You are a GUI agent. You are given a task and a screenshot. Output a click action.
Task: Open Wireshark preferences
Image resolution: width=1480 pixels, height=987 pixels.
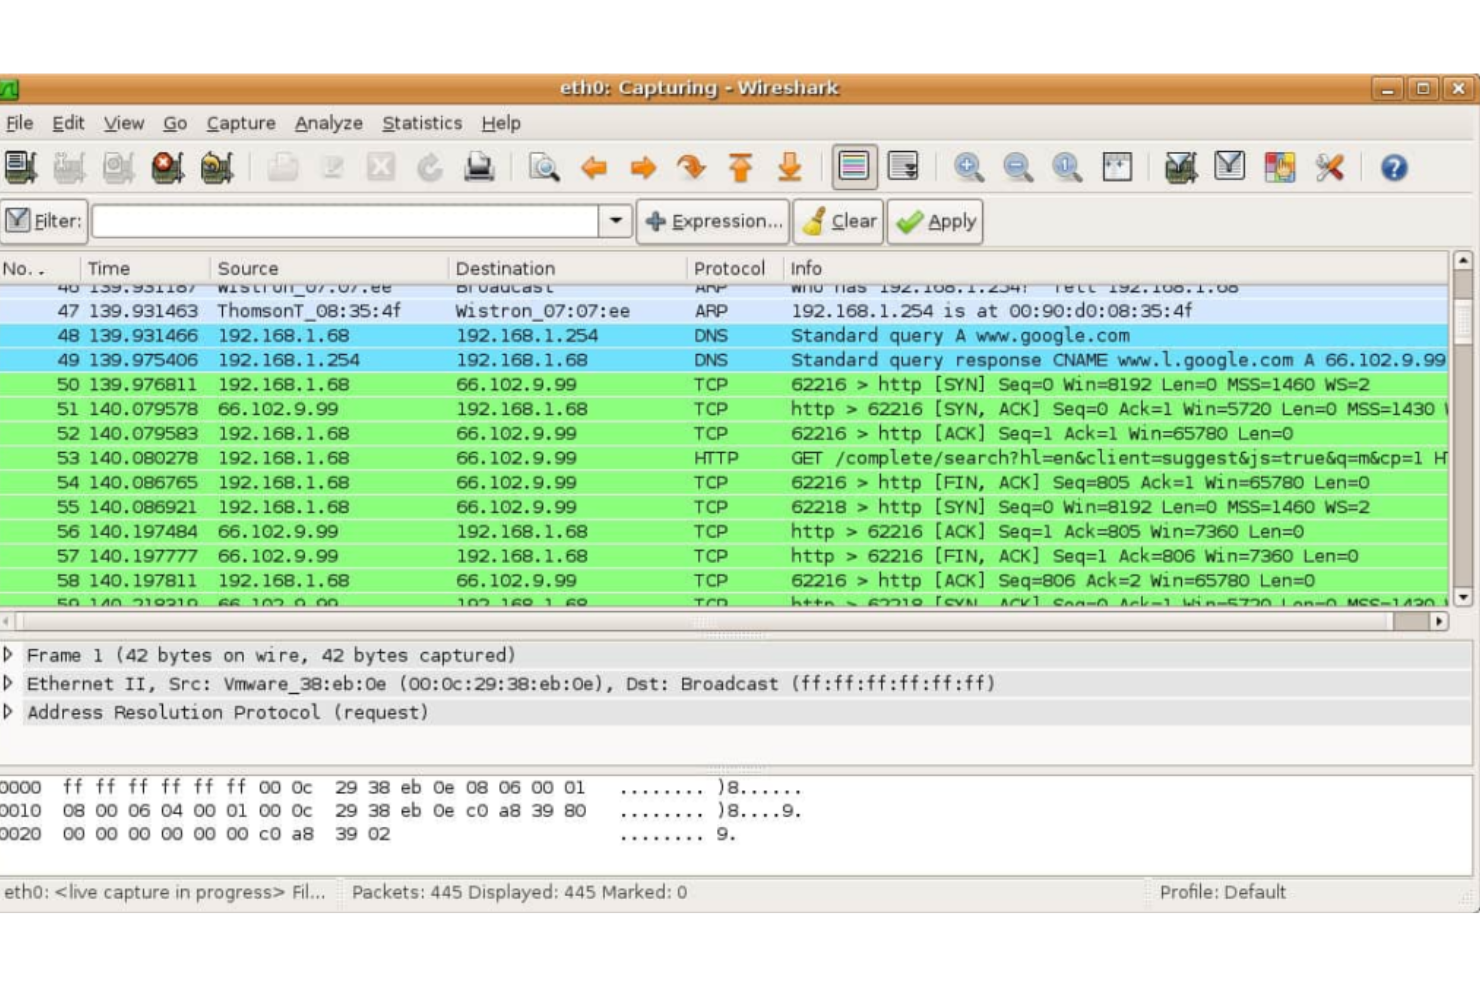[1330, 167]
